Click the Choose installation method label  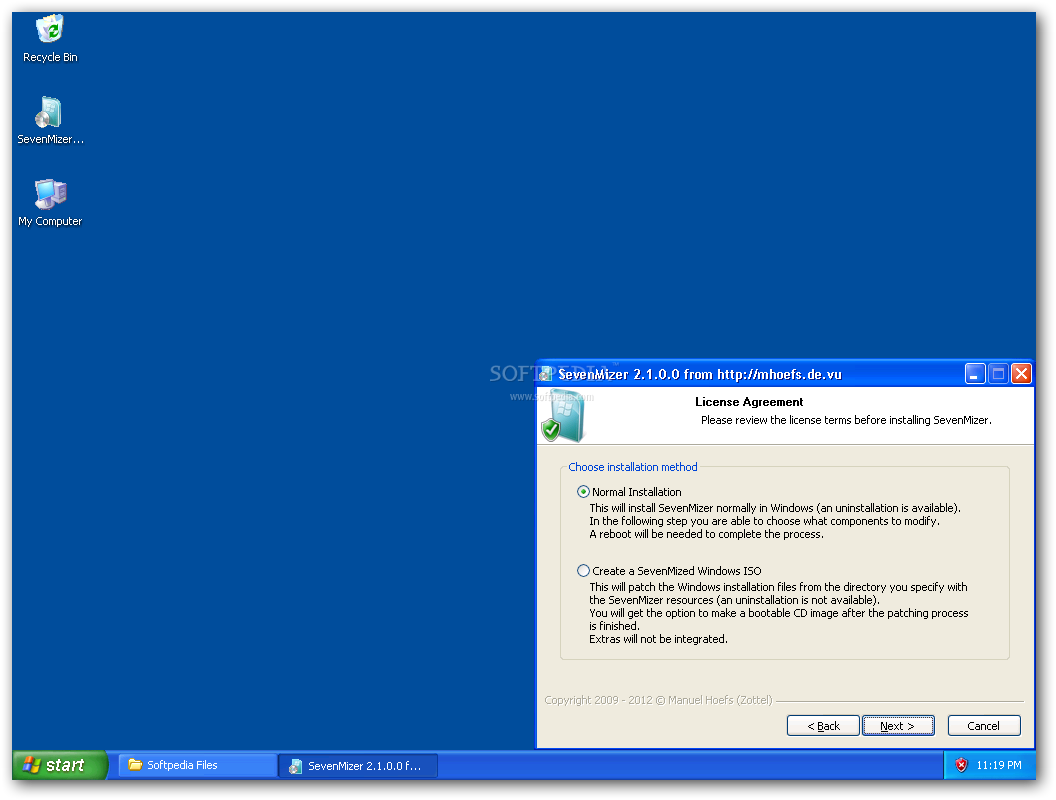(632, 467)
